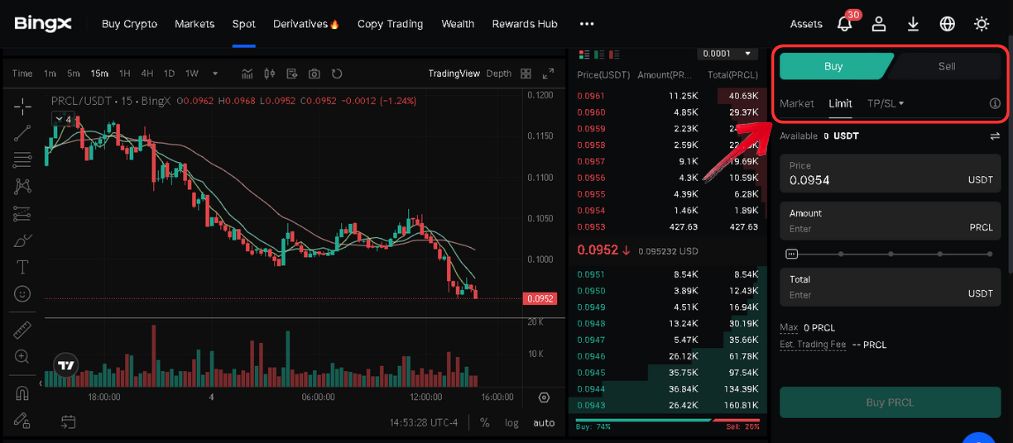Open the TradingView logo on chart
Image resolution: width=1013 pixels, height=443 pixels.
click(66, 365)
